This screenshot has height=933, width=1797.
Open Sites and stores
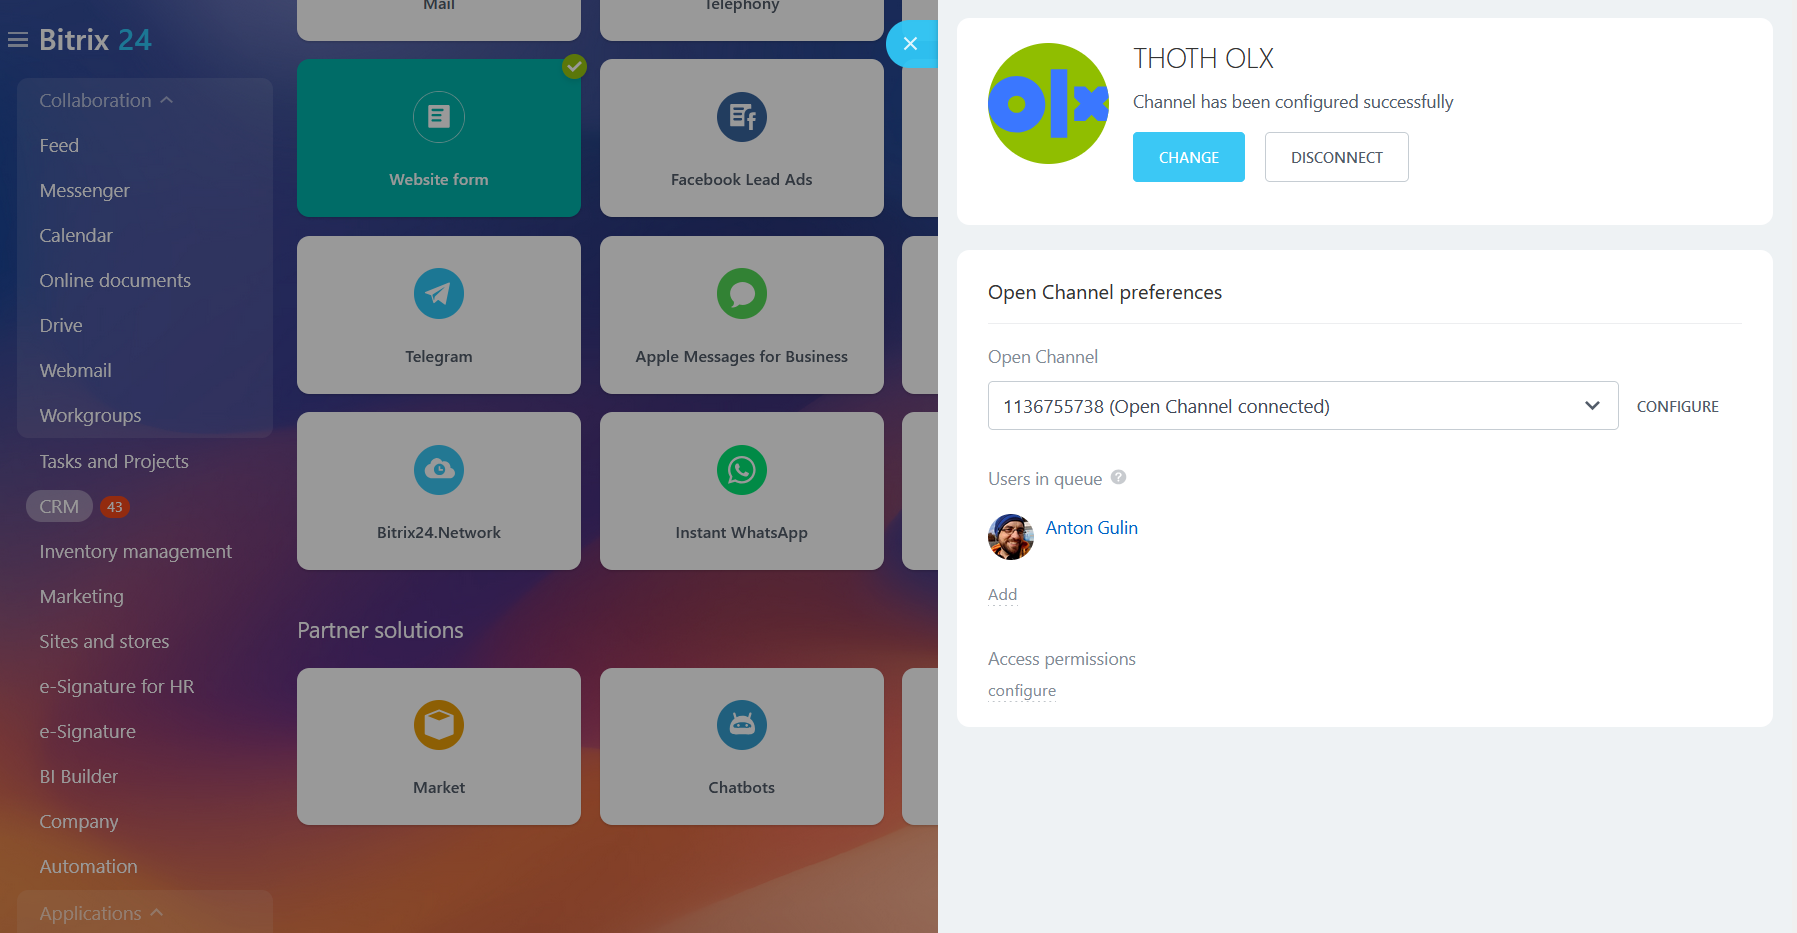point(104,642)
